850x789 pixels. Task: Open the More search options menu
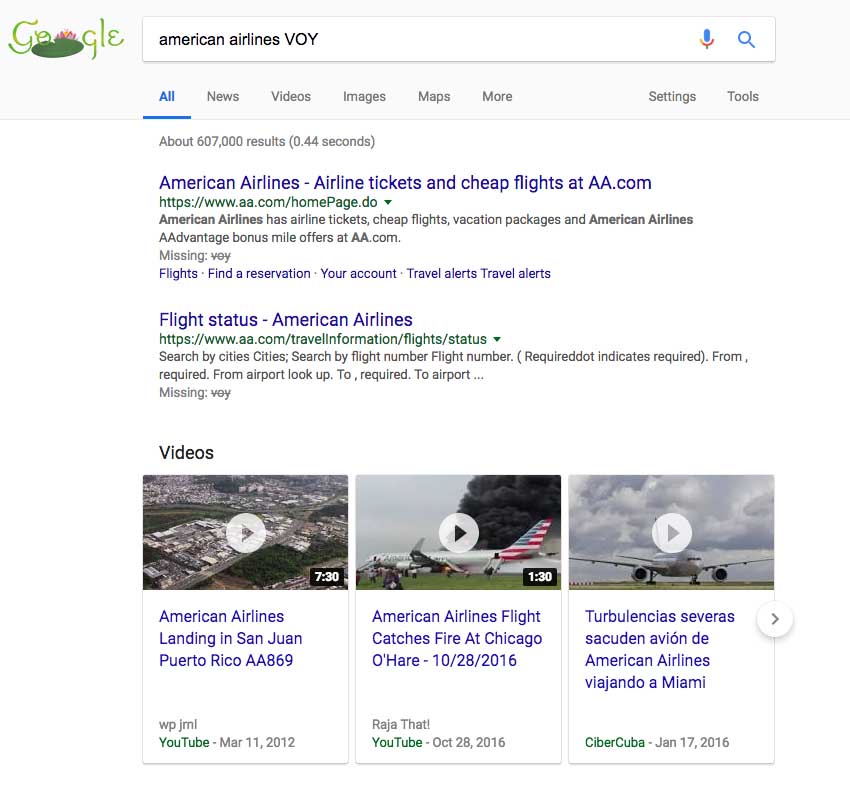point(497,97)
